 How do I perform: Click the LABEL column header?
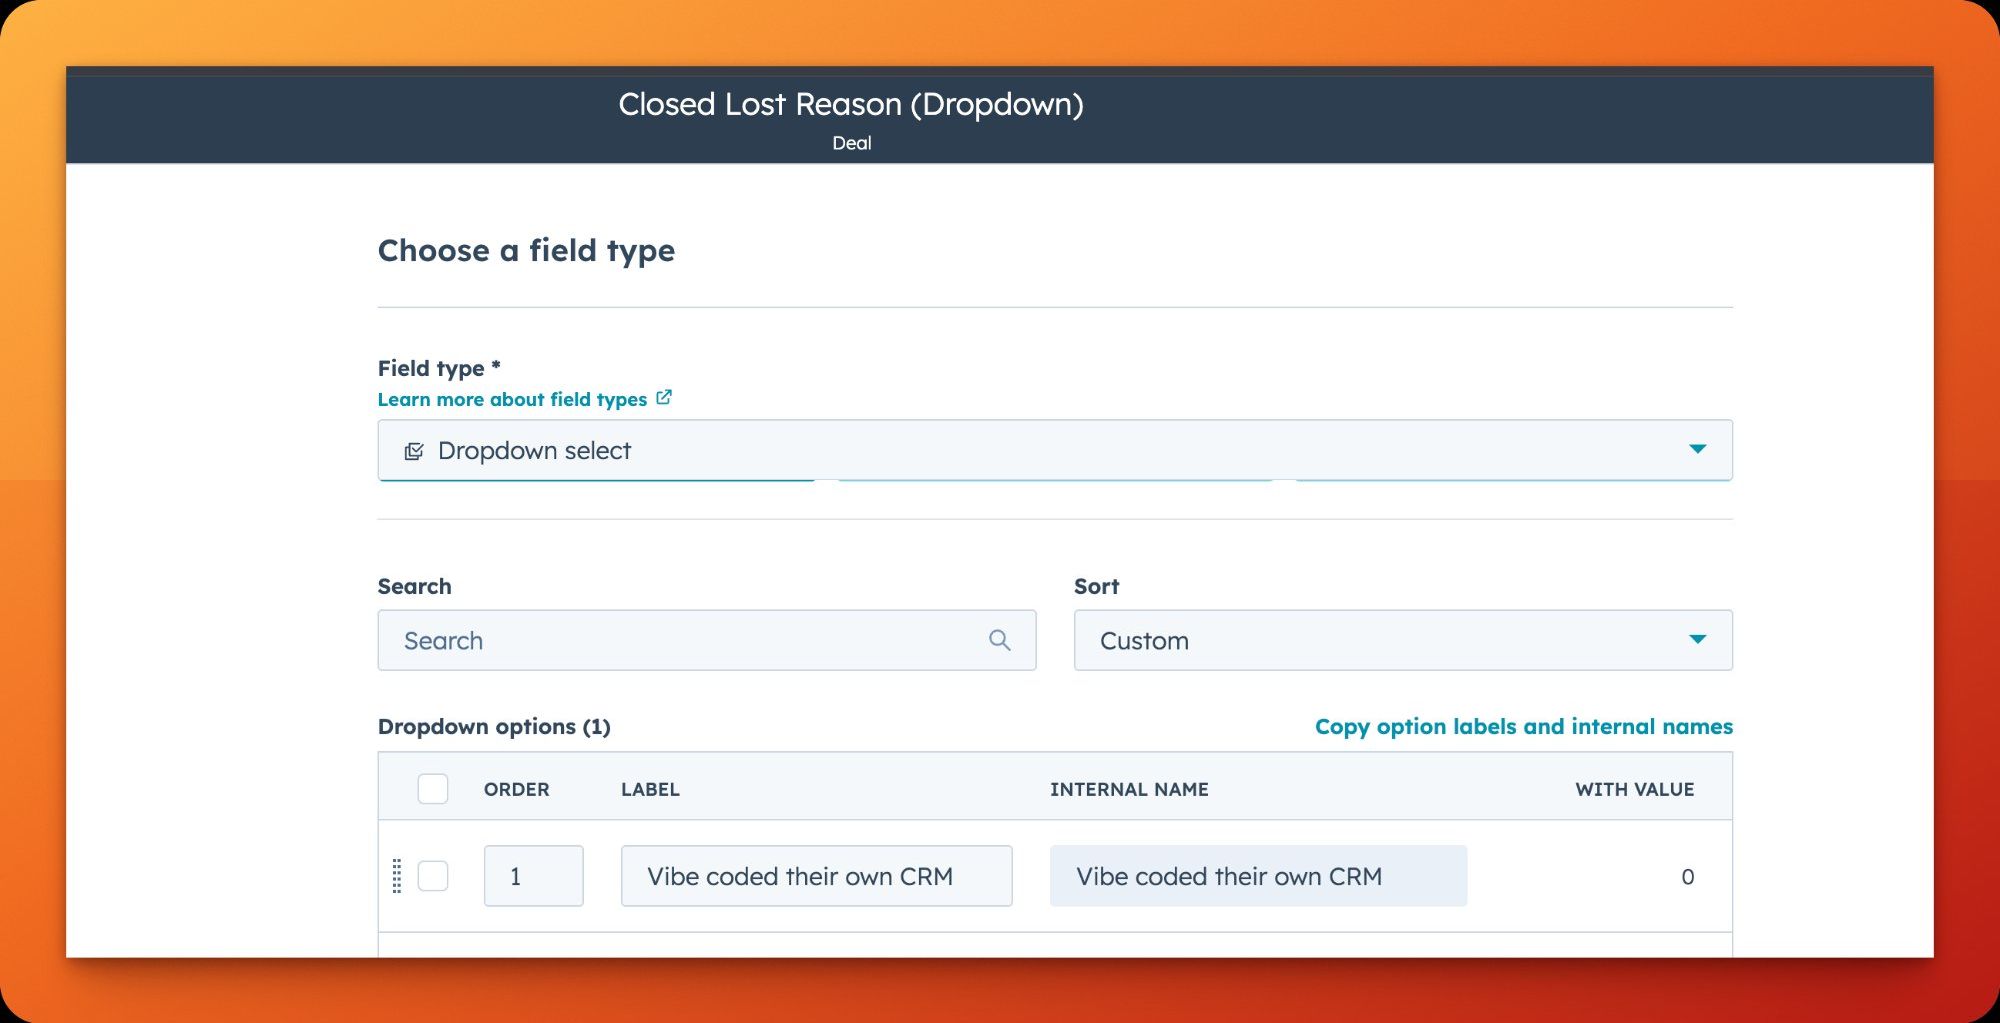pos(650,789)
